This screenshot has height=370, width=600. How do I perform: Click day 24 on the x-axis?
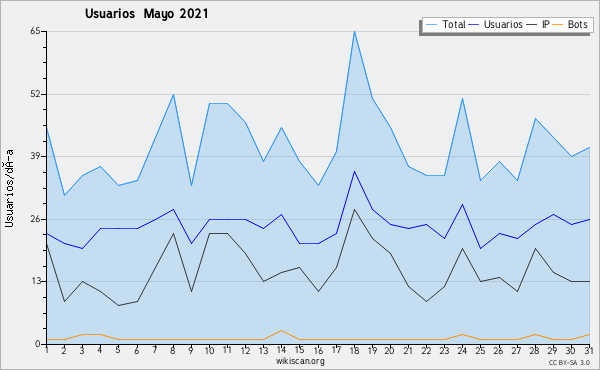pos(463,350)
